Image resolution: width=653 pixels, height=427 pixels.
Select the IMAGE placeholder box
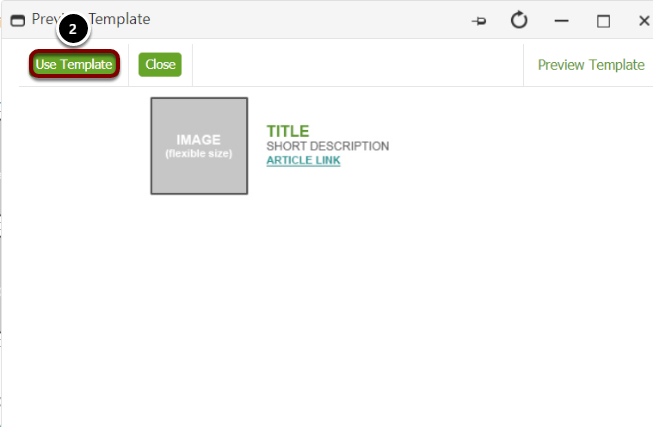pos(199,146)
